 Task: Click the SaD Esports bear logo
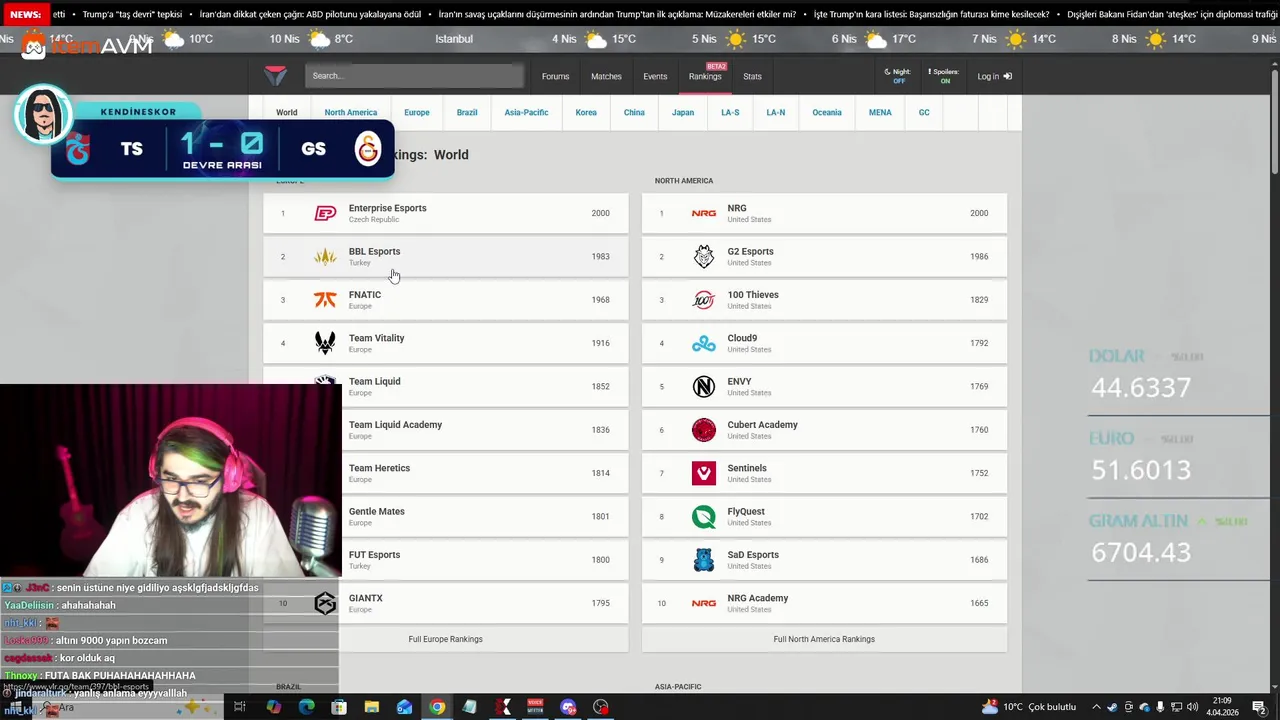pos(704,560)
